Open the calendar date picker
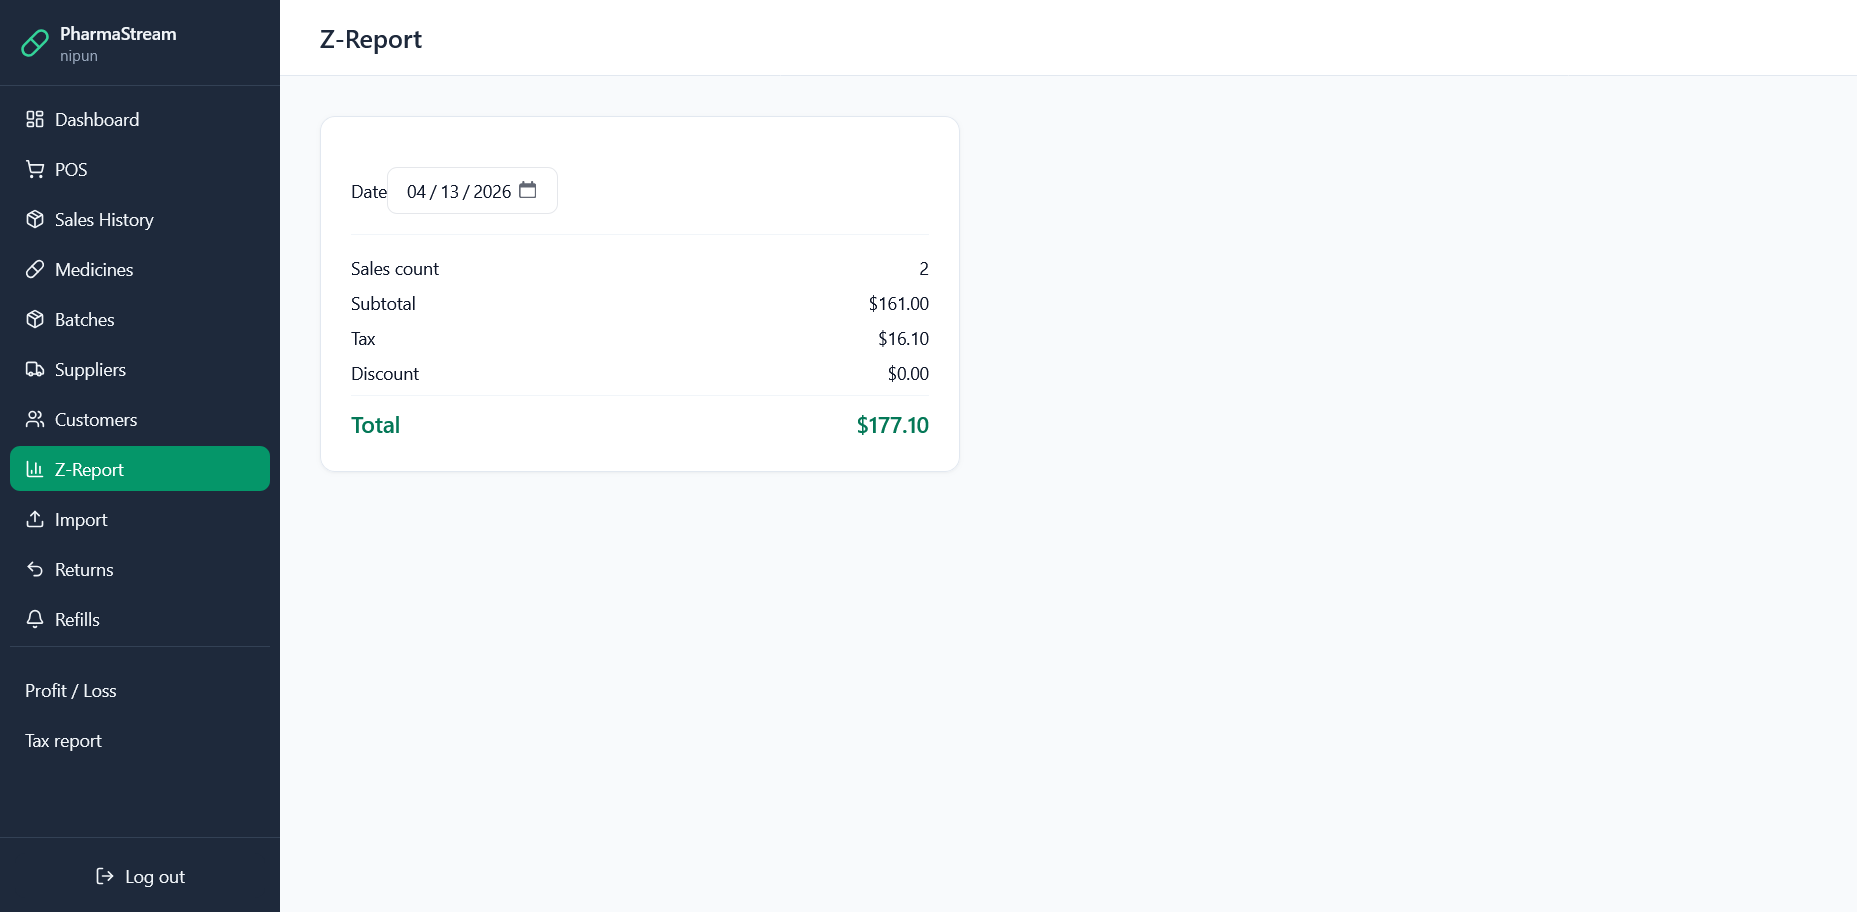This screenshot has width=1857, height=912. coord(528,190)
